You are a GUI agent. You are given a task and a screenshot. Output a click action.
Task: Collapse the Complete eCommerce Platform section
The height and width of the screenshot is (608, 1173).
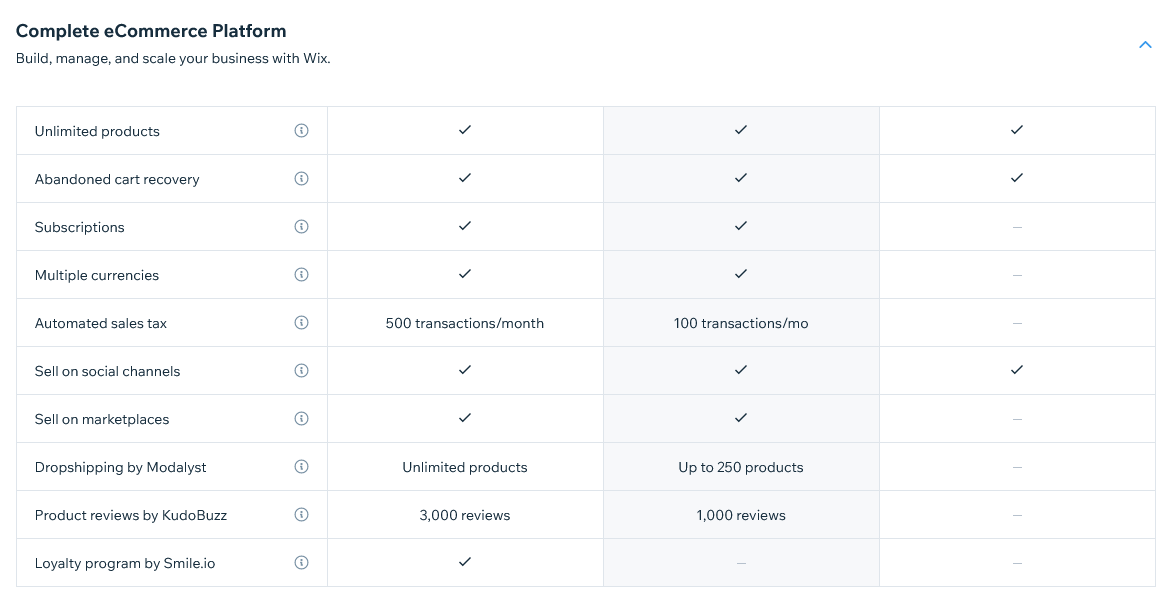click(x=1145, y=44)
